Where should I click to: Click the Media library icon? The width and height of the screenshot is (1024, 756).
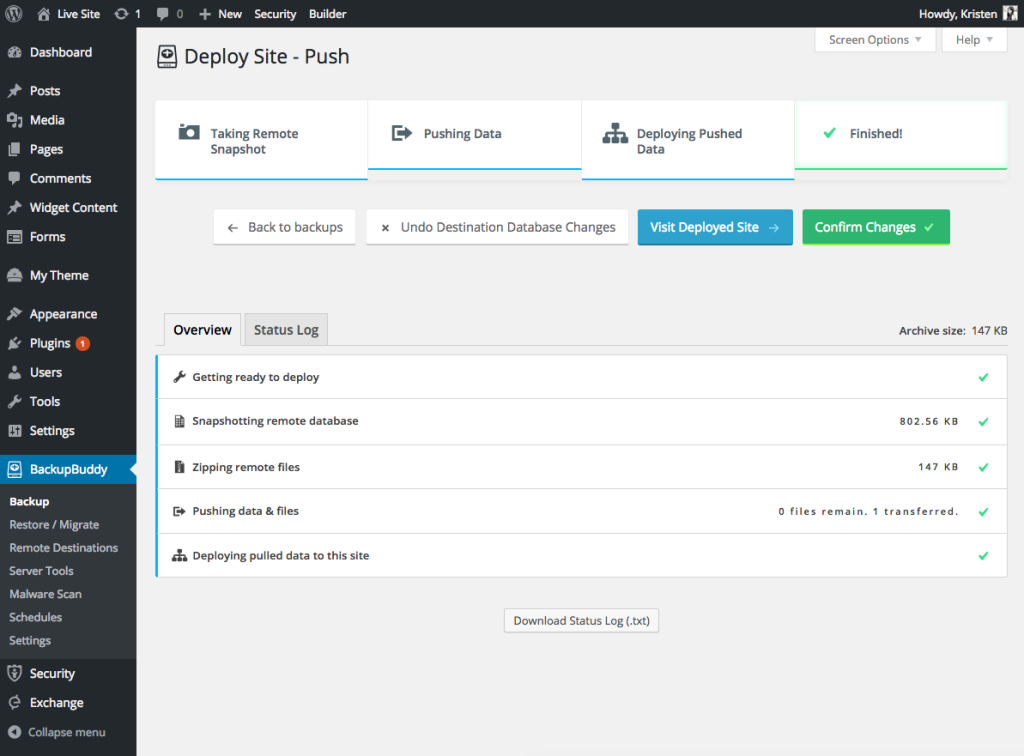(14, 120)
